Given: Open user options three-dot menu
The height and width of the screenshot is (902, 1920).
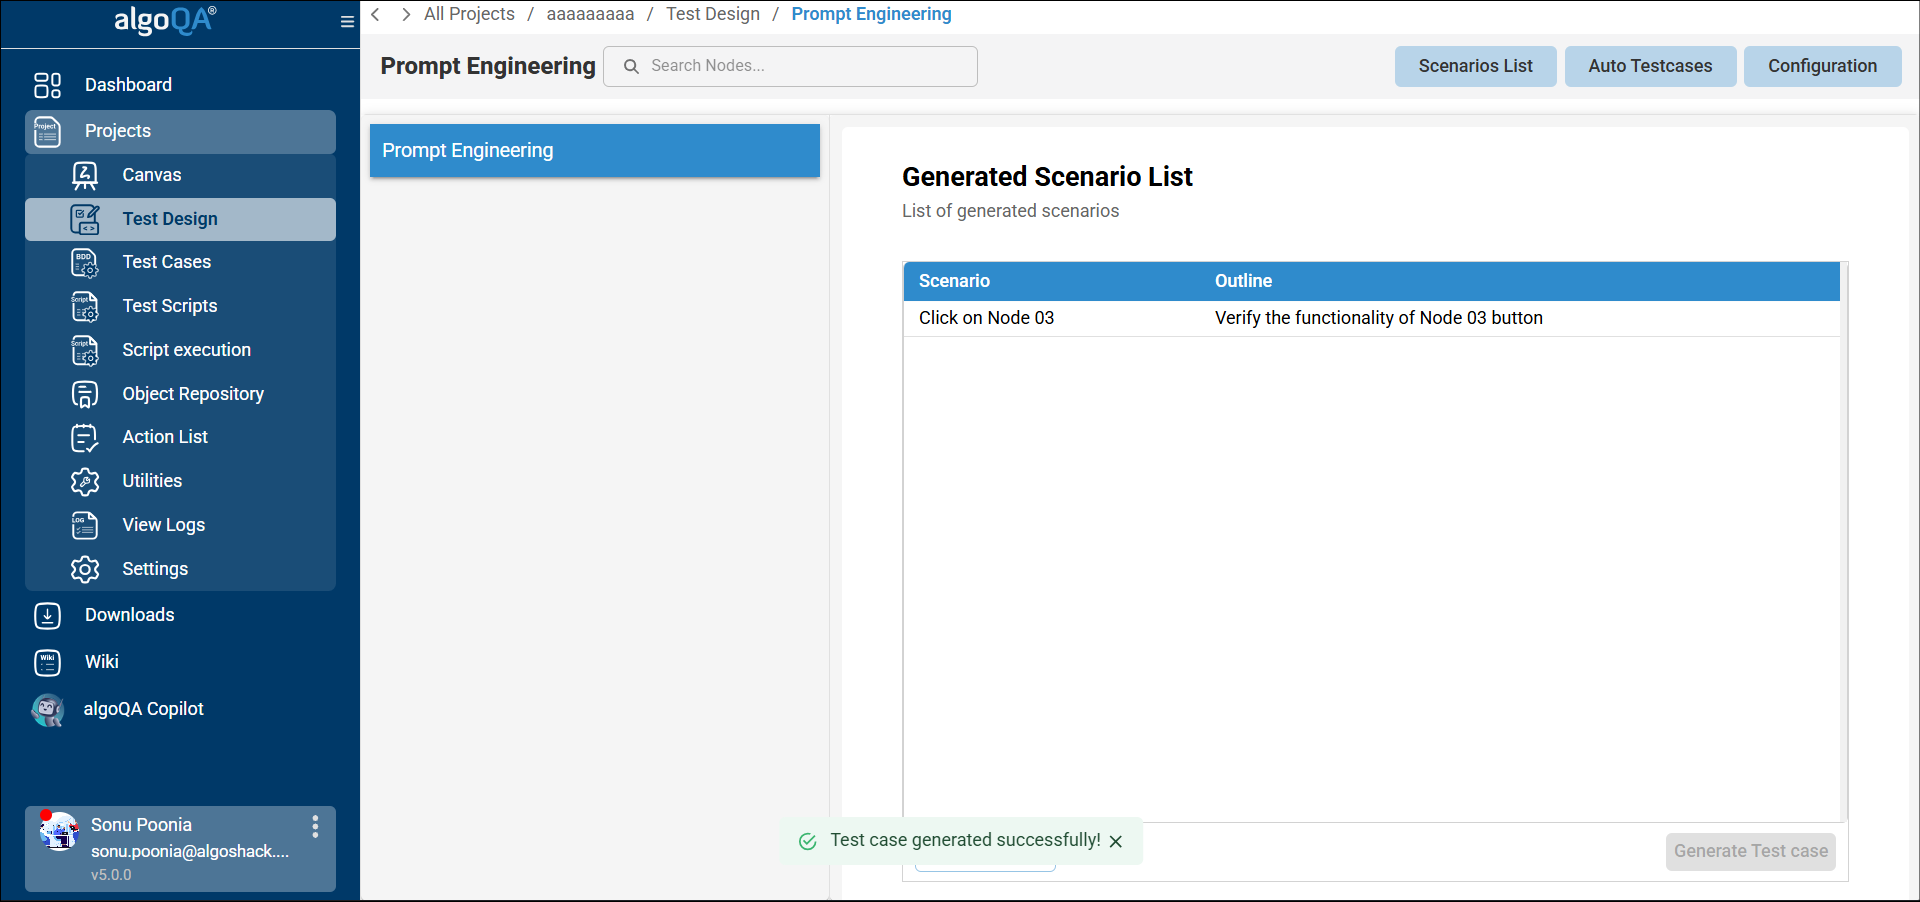Looking at the screenshot, I should point(315,826).
